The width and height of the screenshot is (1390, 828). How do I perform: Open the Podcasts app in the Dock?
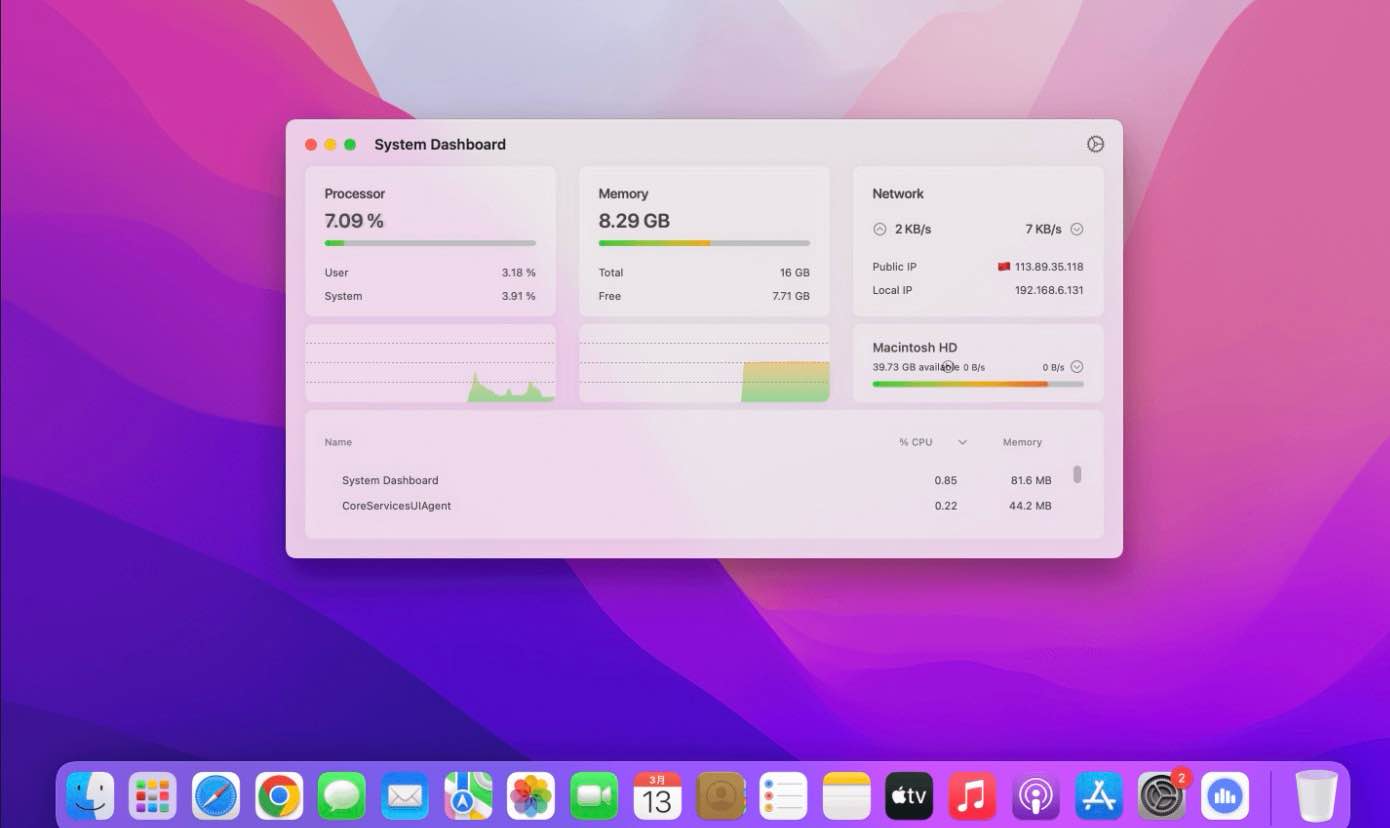(x=1035, y=797)
